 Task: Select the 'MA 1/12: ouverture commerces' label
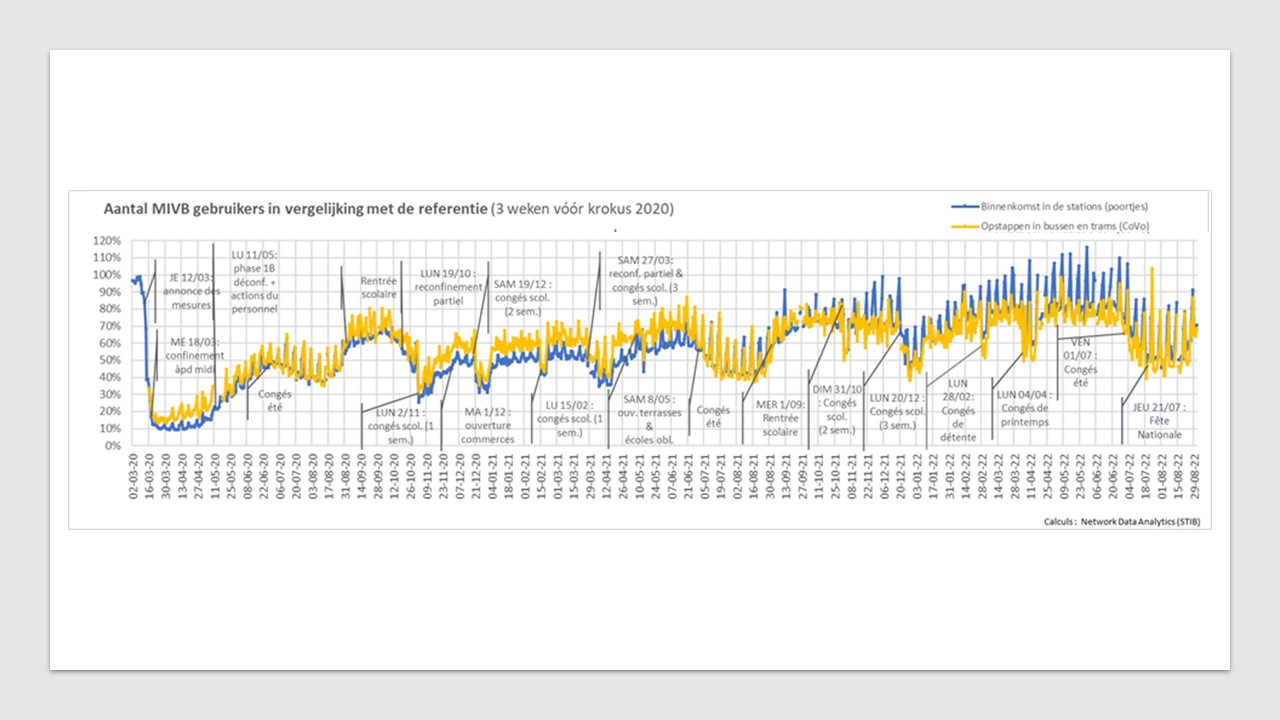487,425
